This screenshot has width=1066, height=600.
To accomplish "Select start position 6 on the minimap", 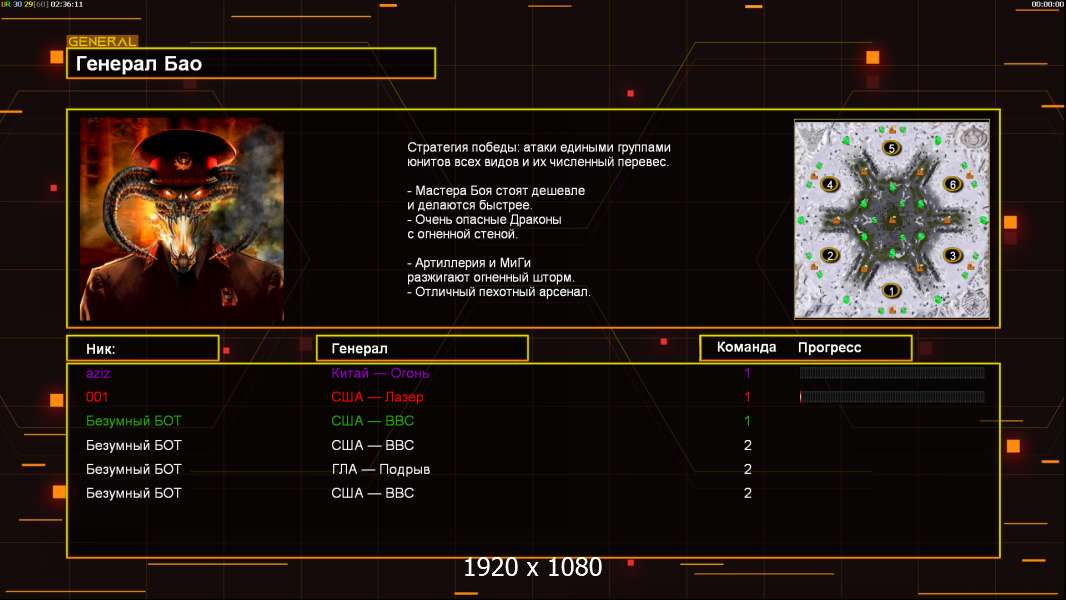I will point(953,185).
